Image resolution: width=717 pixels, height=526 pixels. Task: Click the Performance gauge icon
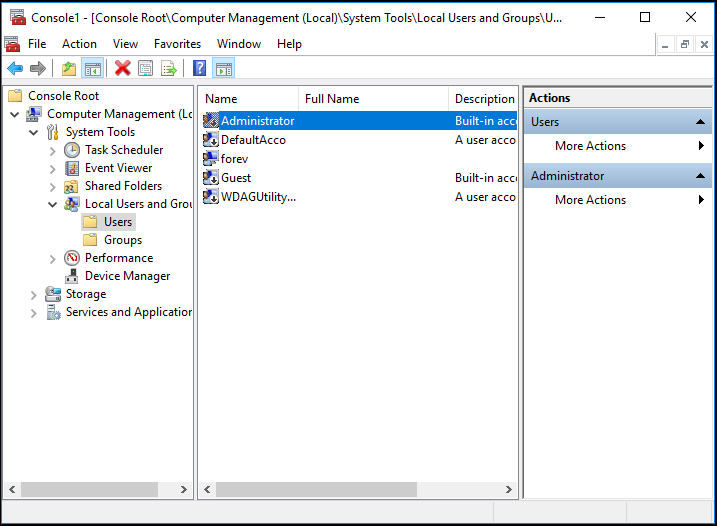[x=72, y=258]
